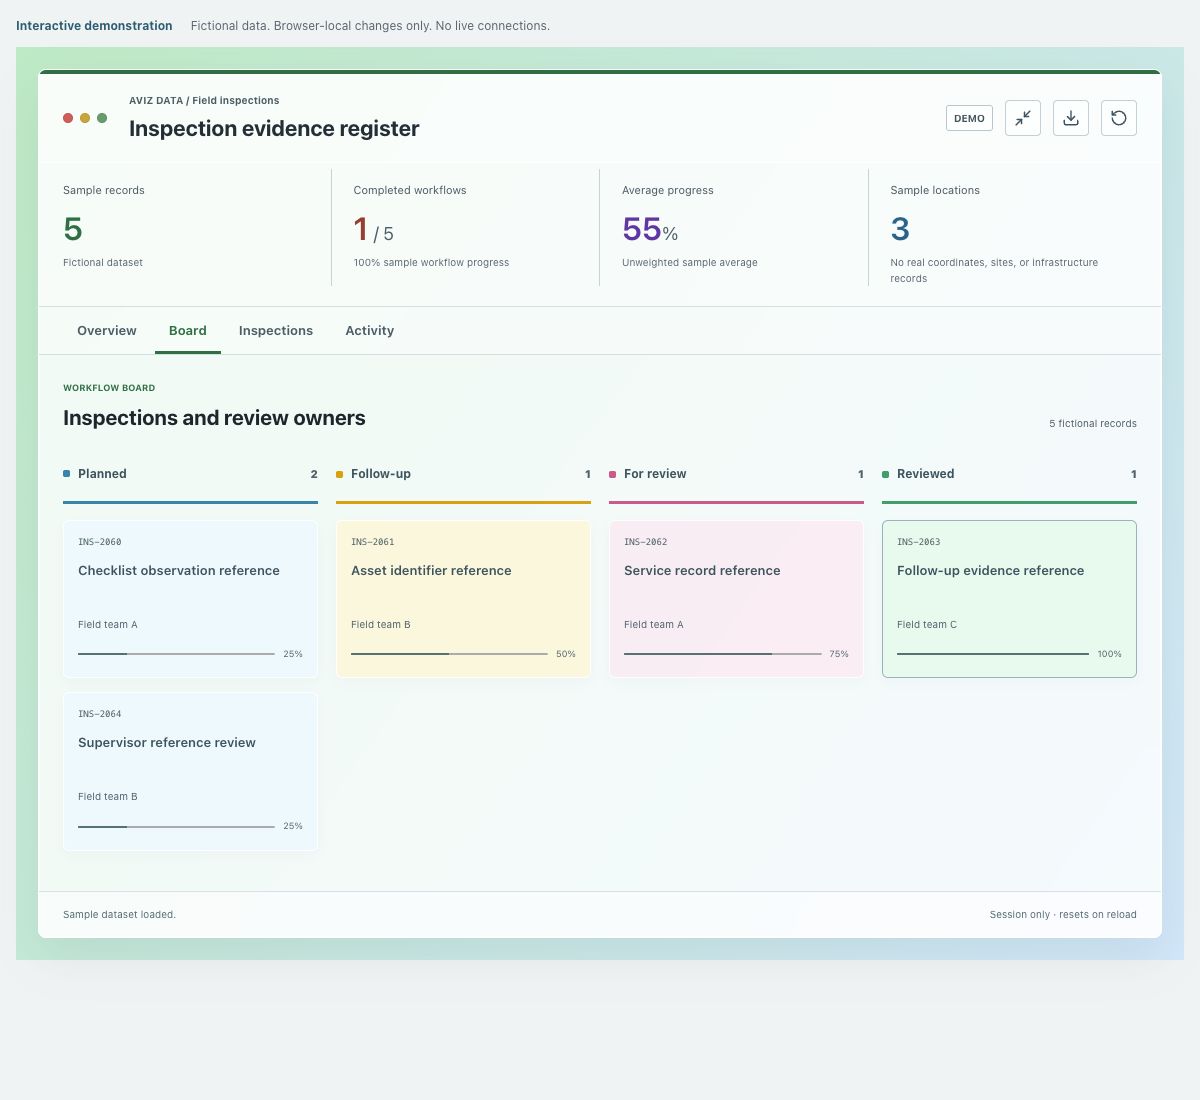This screenshot has width=1200, height=1100.
Task: Click the INS-2064 progress bar at 25%
Action: [176, 827]
